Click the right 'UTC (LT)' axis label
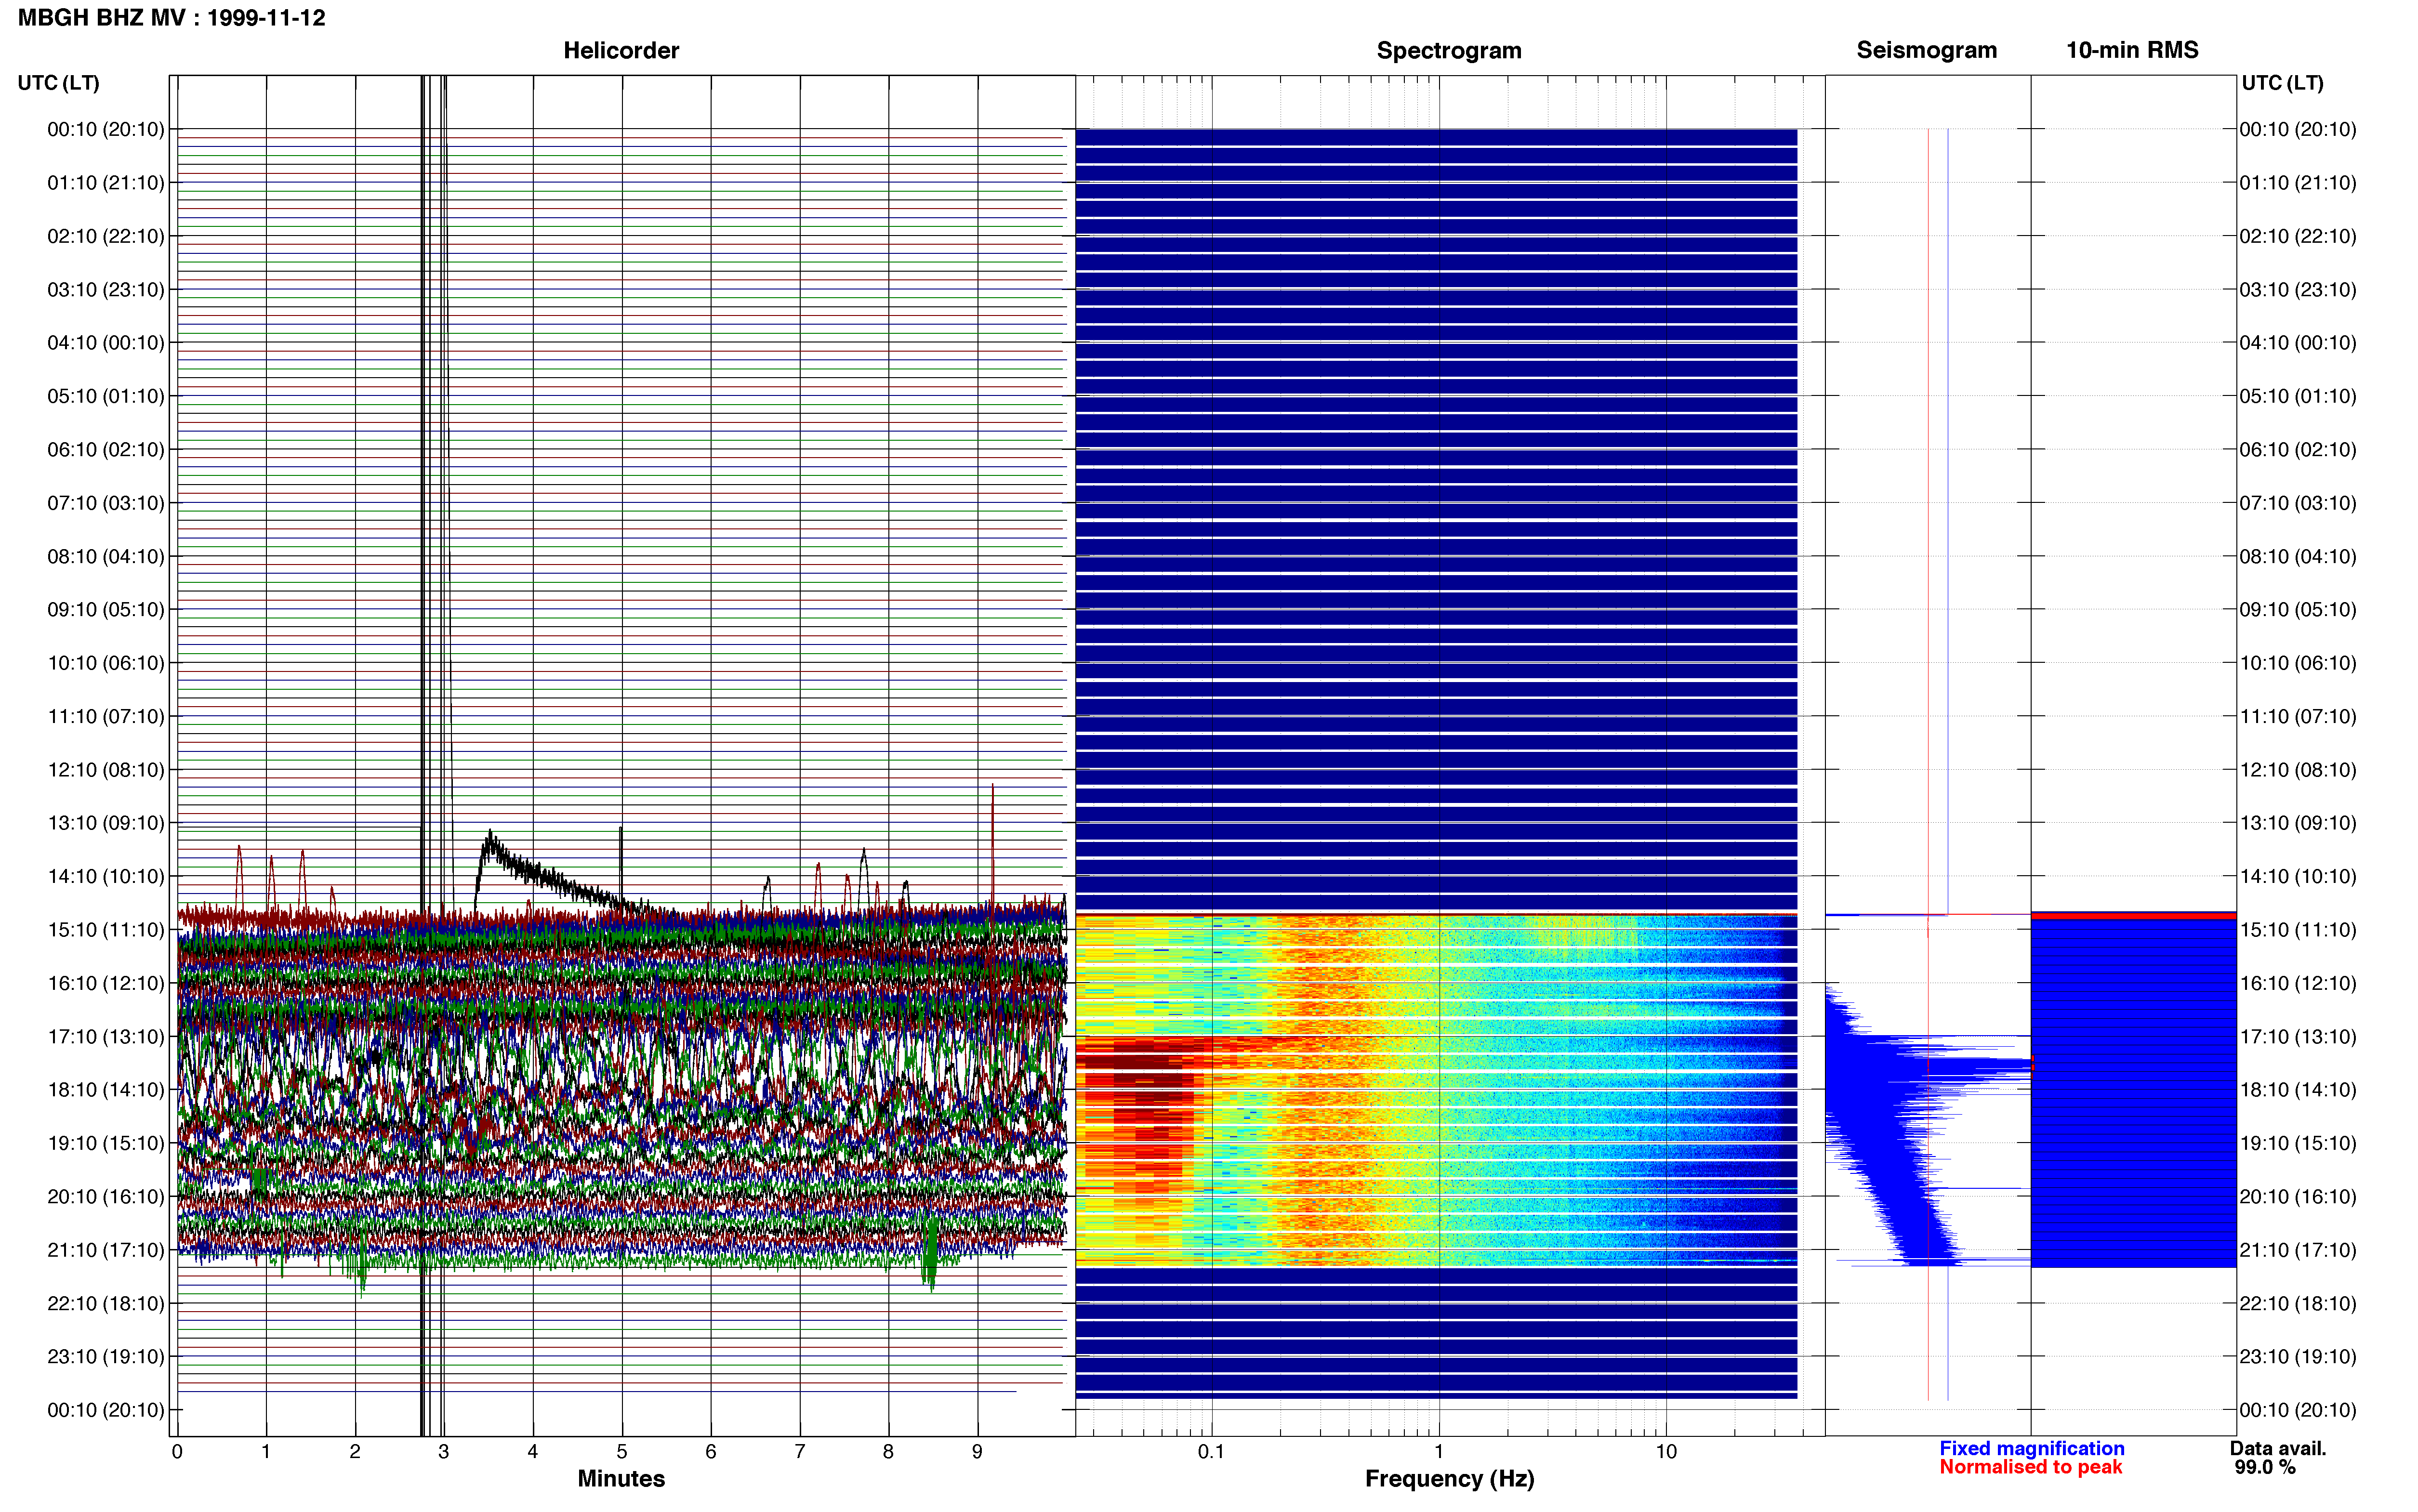 click(x=2282, y=83)
